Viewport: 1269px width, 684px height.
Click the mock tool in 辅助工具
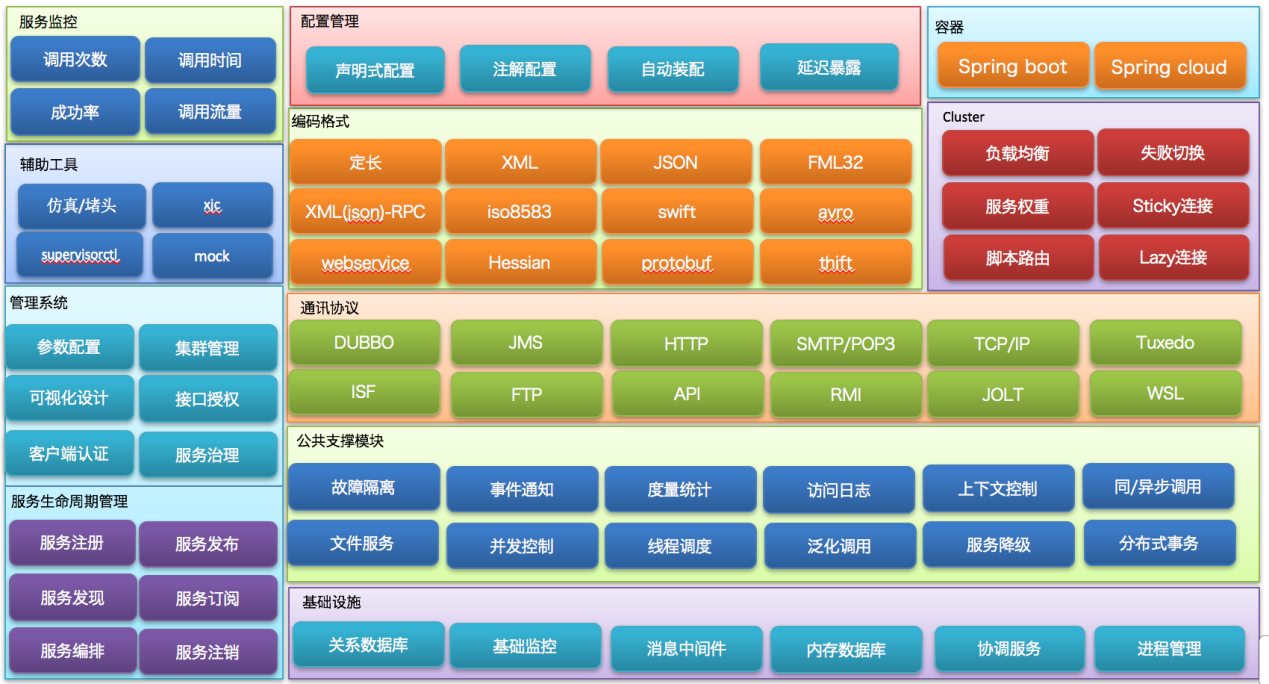click(x=212, y=256)
